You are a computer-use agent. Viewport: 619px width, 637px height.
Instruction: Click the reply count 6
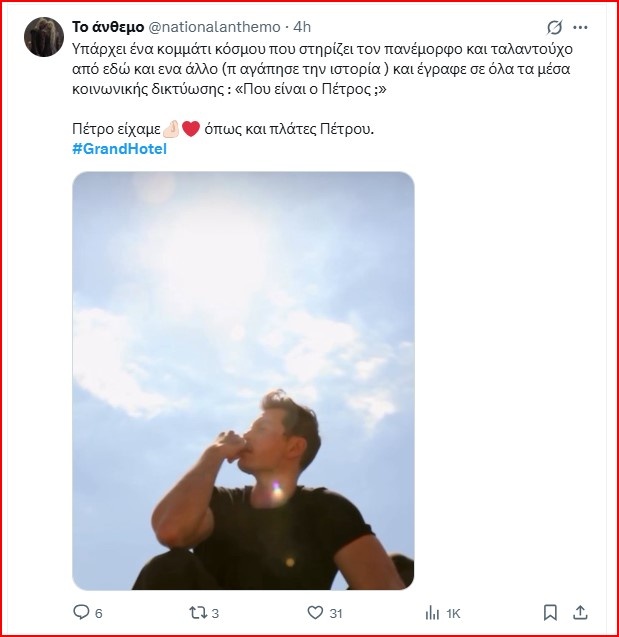click(99, 613)
